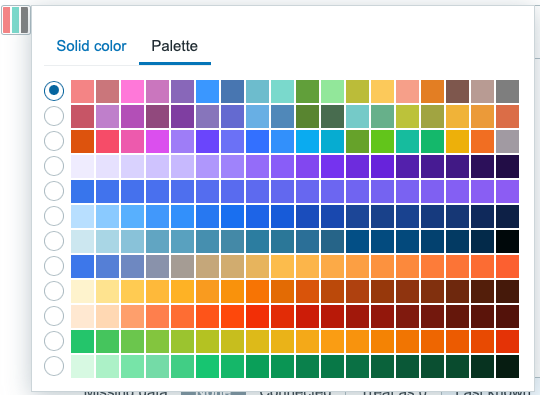This screenshot has width=540, height=395.
Task: Click the black swatch ending the teal row
Action: coord(507,241)
